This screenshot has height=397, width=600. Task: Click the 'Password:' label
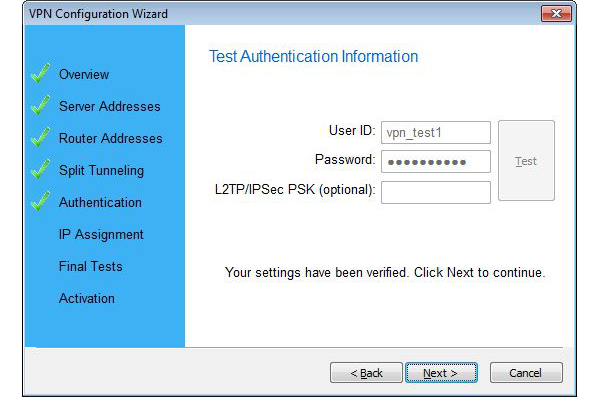345,160
